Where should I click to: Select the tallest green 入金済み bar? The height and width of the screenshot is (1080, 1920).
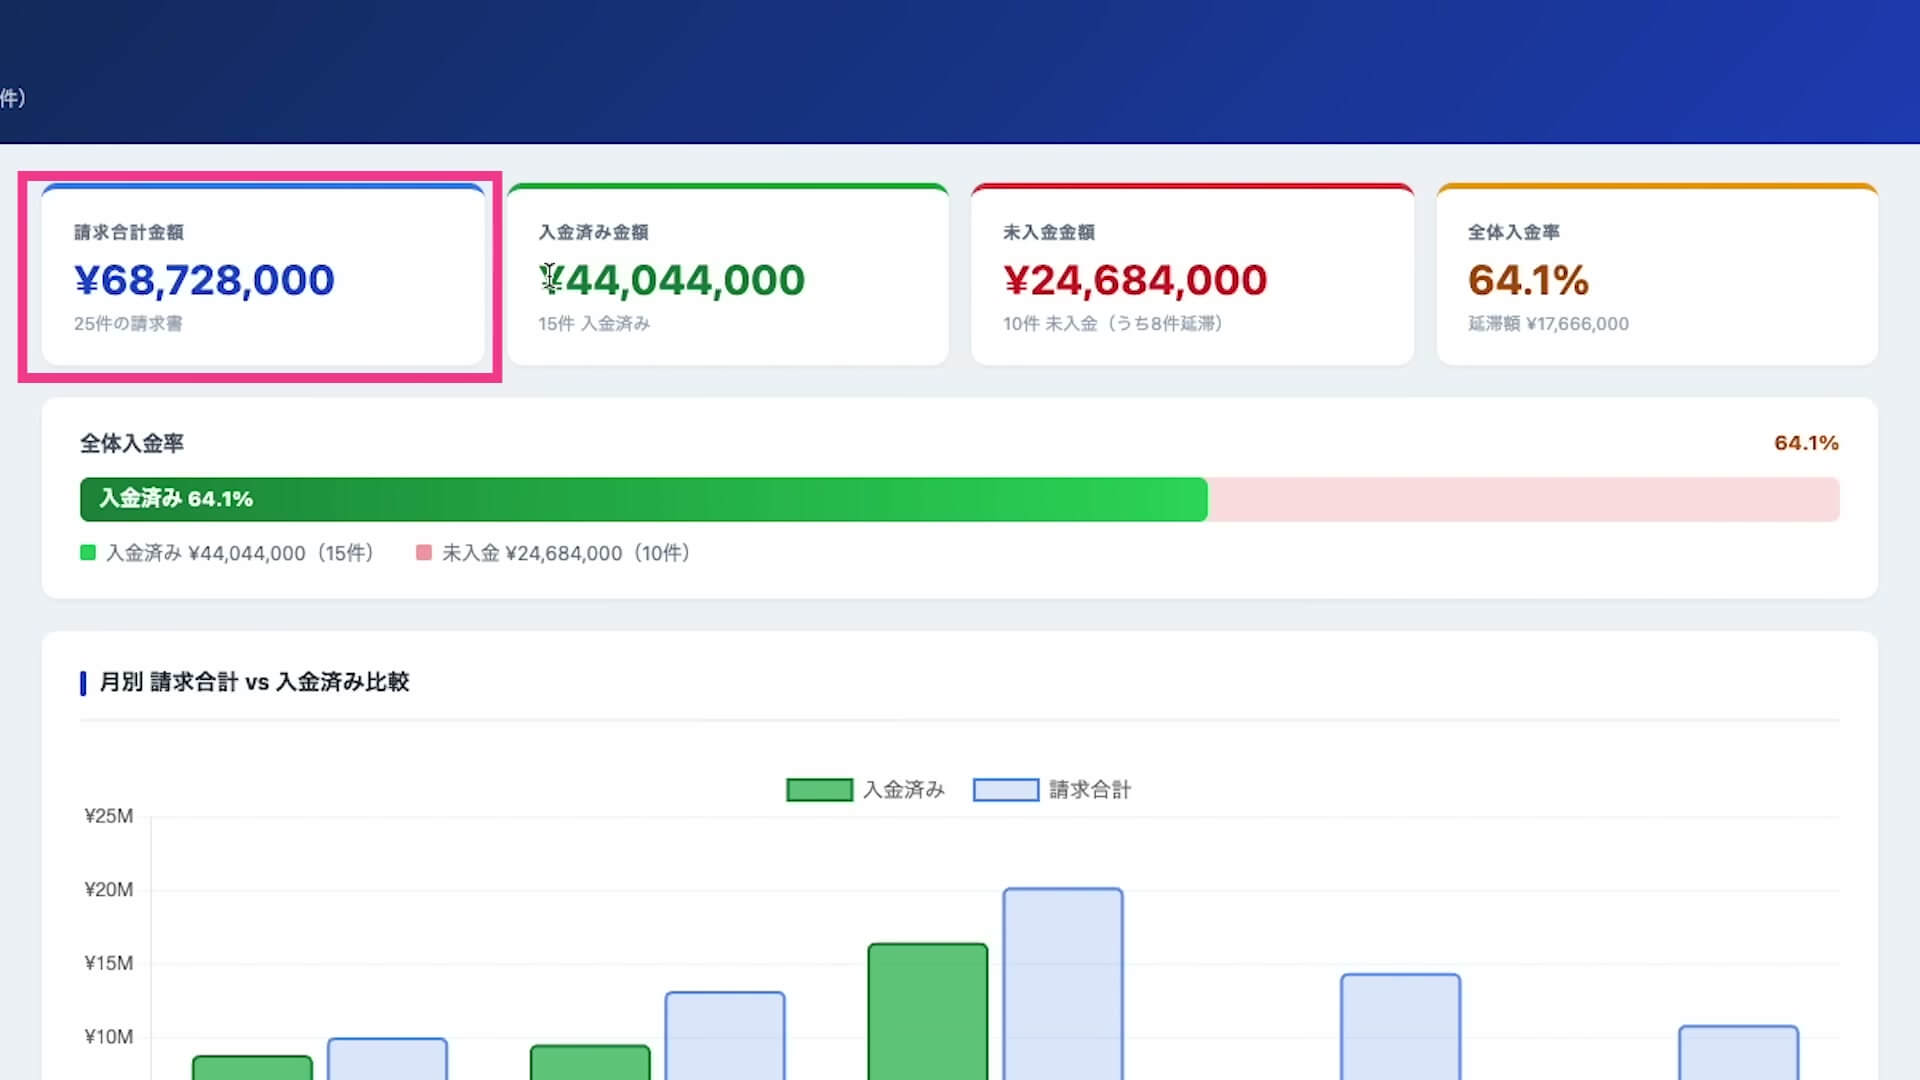click(x=928, y=1011)
